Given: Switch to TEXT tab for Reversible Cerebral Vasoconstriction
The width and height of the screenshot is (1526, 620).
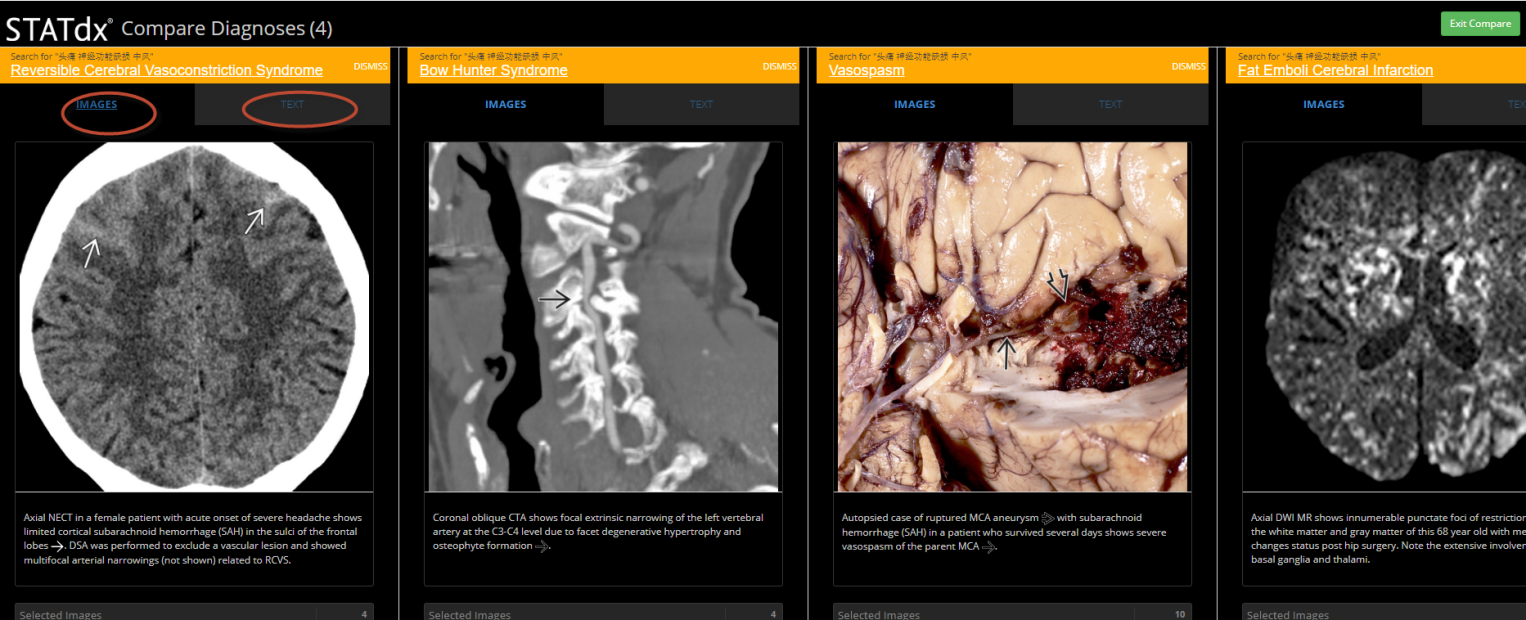Looking at the screenshot, I should coord(292,104).
